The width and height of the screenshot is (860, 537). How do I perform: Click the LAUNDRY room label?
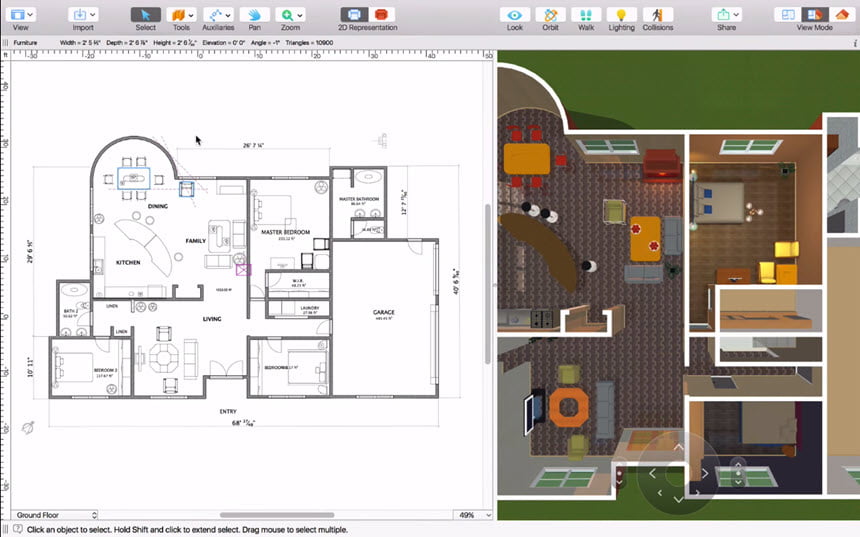tap(309, 308)
